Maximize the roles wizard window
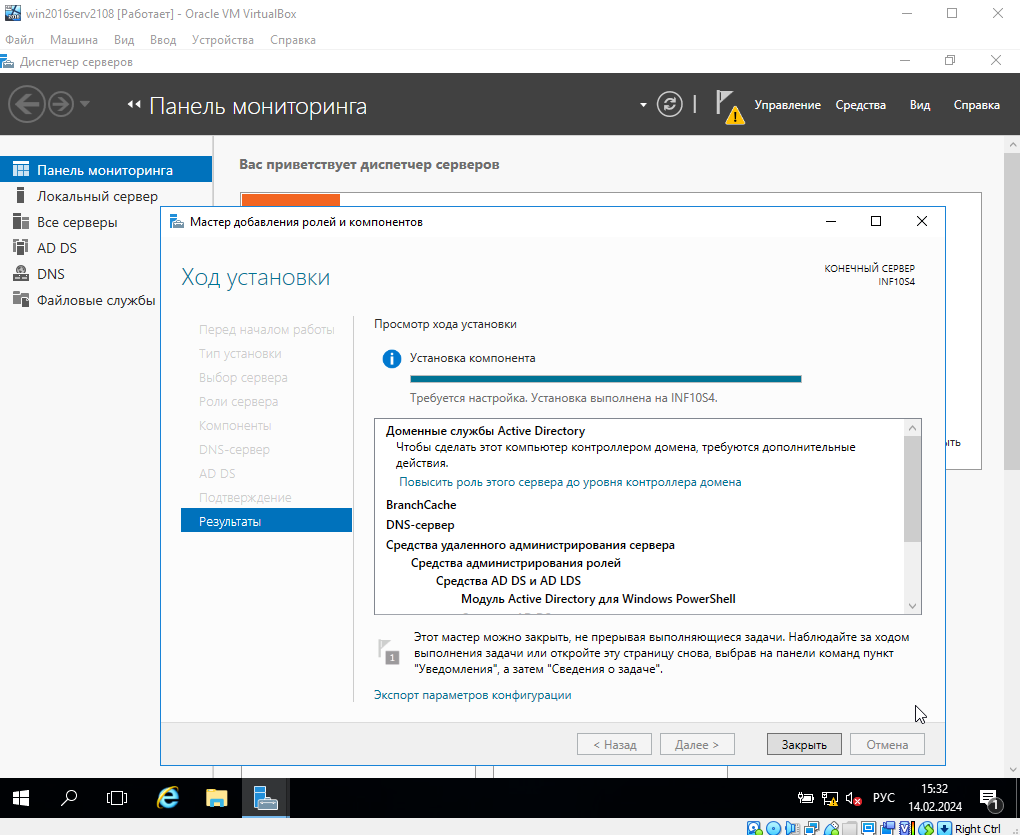The height and width of the screenshot is (835, 1020). [876, 221]
